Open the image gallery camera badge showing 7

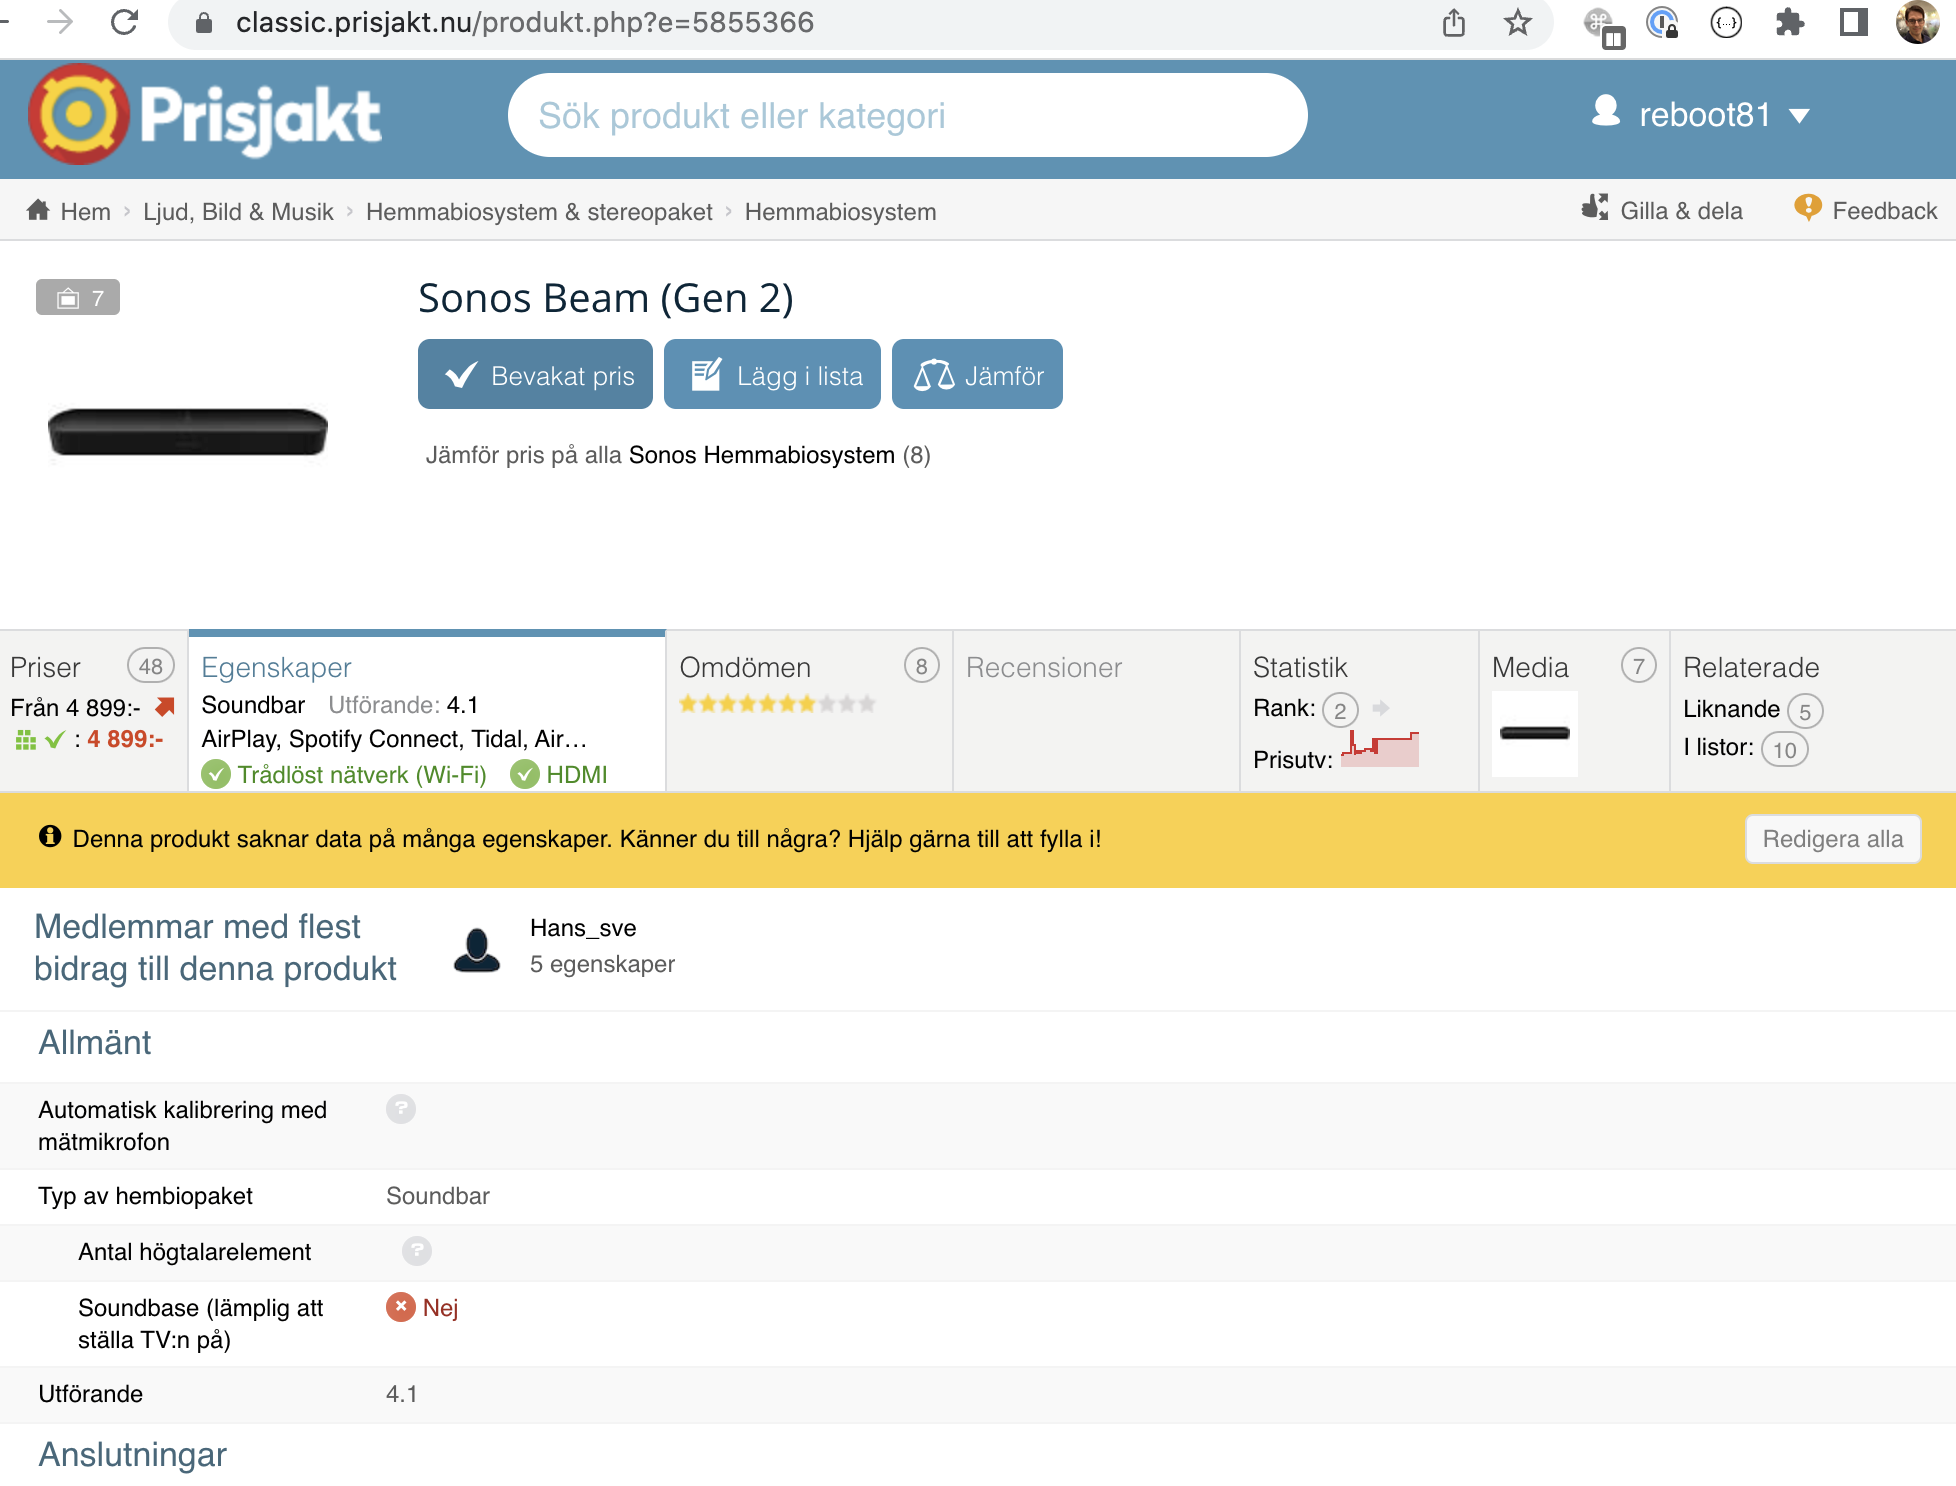pyautogui.click(x=78, y=297)
